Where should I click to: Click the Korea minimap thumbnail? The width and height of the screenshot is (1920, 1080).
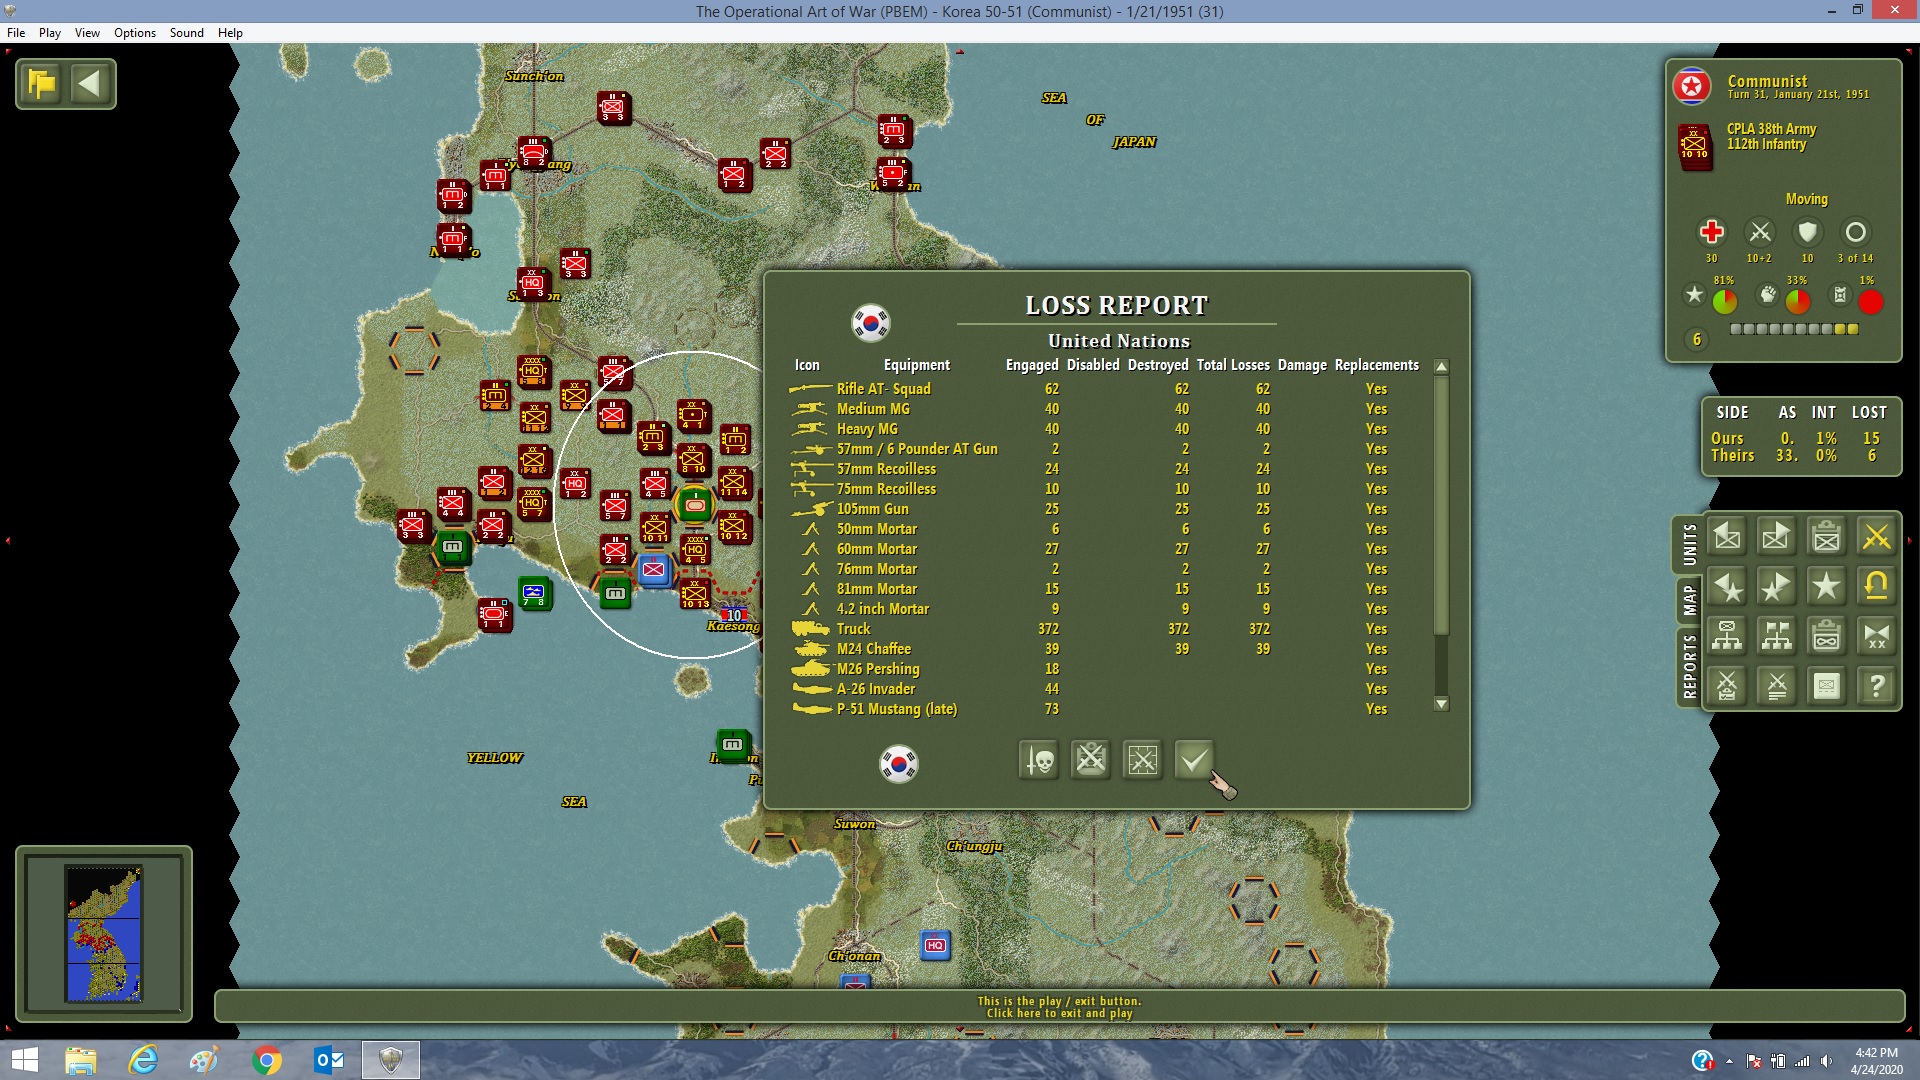pos(104,934)
